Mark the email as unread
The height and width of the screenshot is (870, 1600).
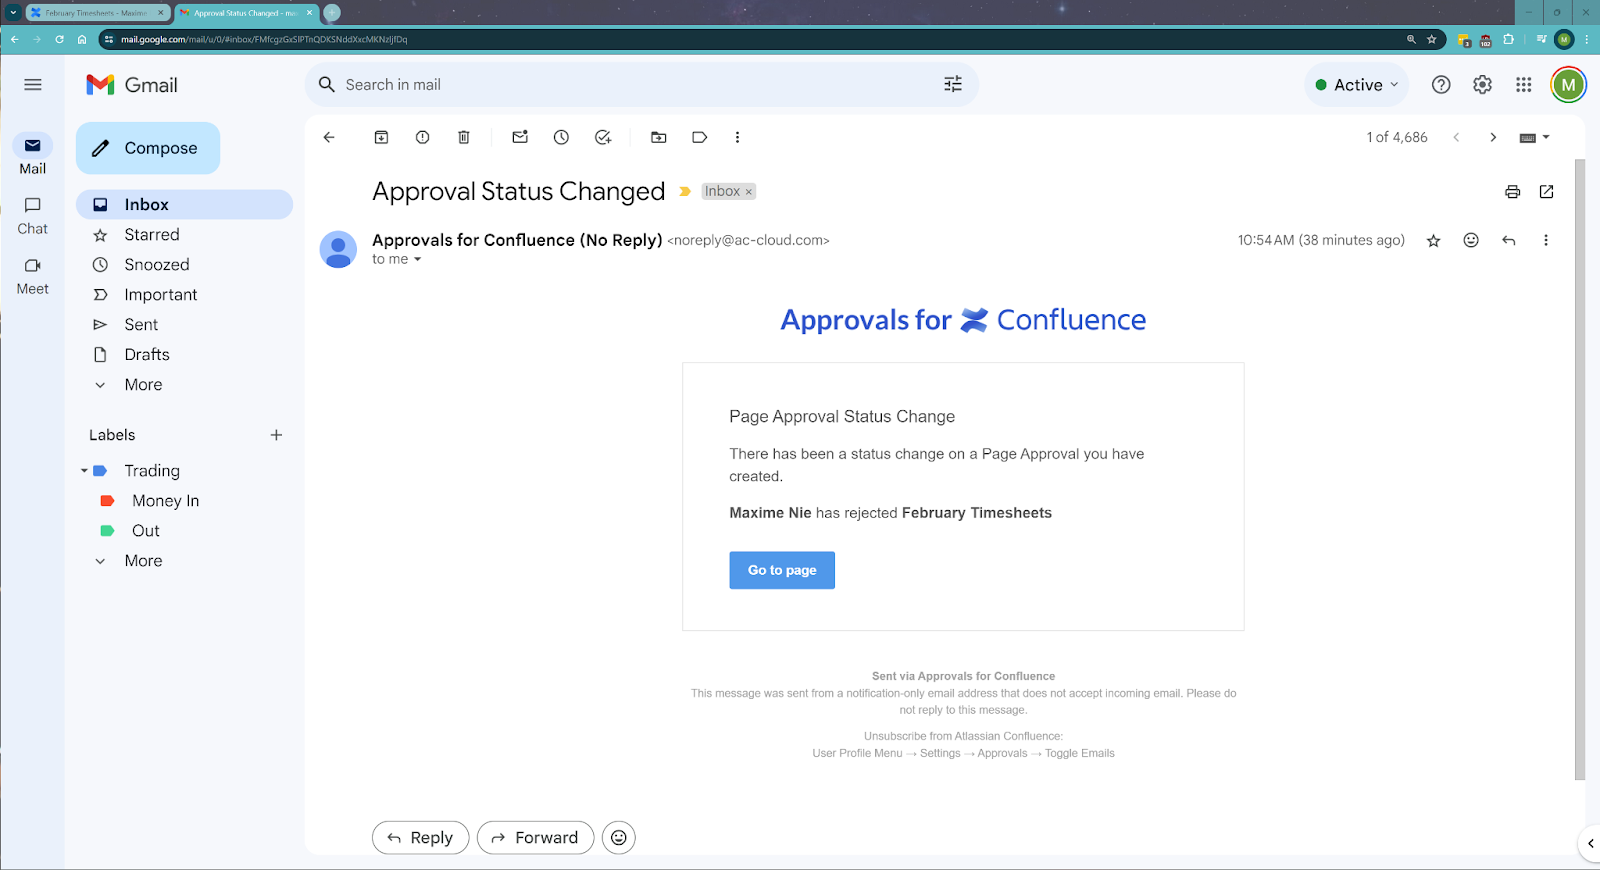520,137
